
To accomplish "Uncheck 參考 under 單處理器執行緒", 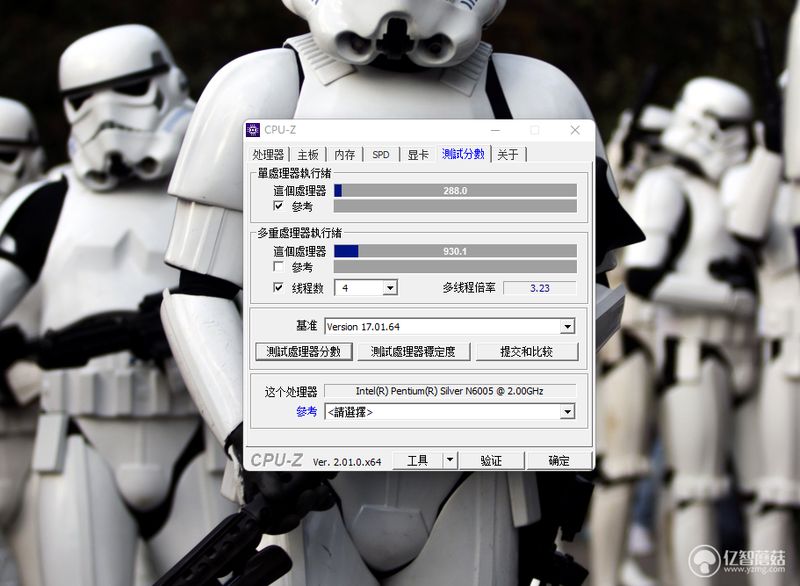I will (279, 206).
